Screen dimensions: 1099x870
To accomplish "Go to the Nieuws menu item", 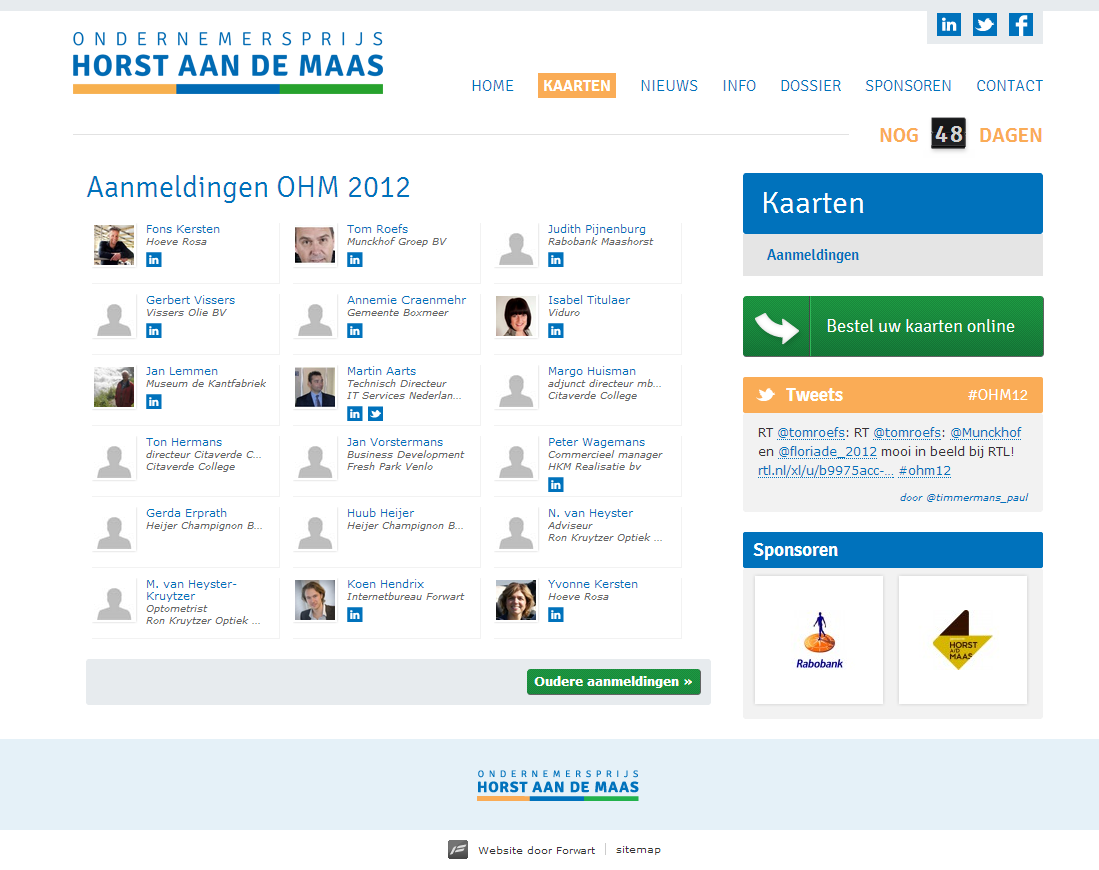I will 669,86.
